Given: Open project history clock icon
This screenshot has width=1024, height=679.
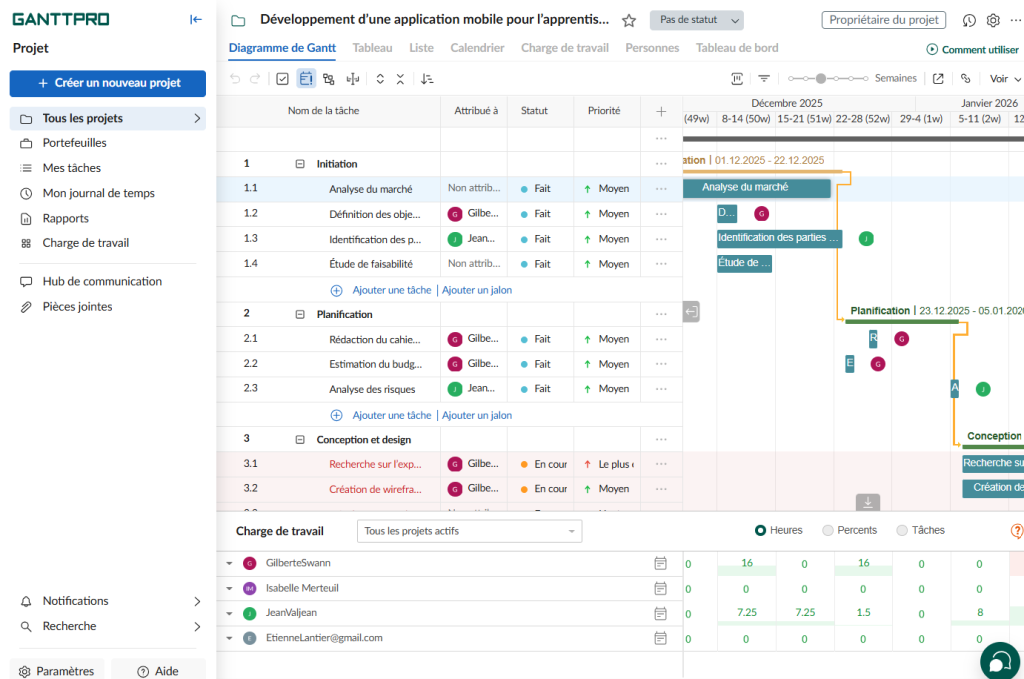Looking at the screenshot, I should coord(968,20).
